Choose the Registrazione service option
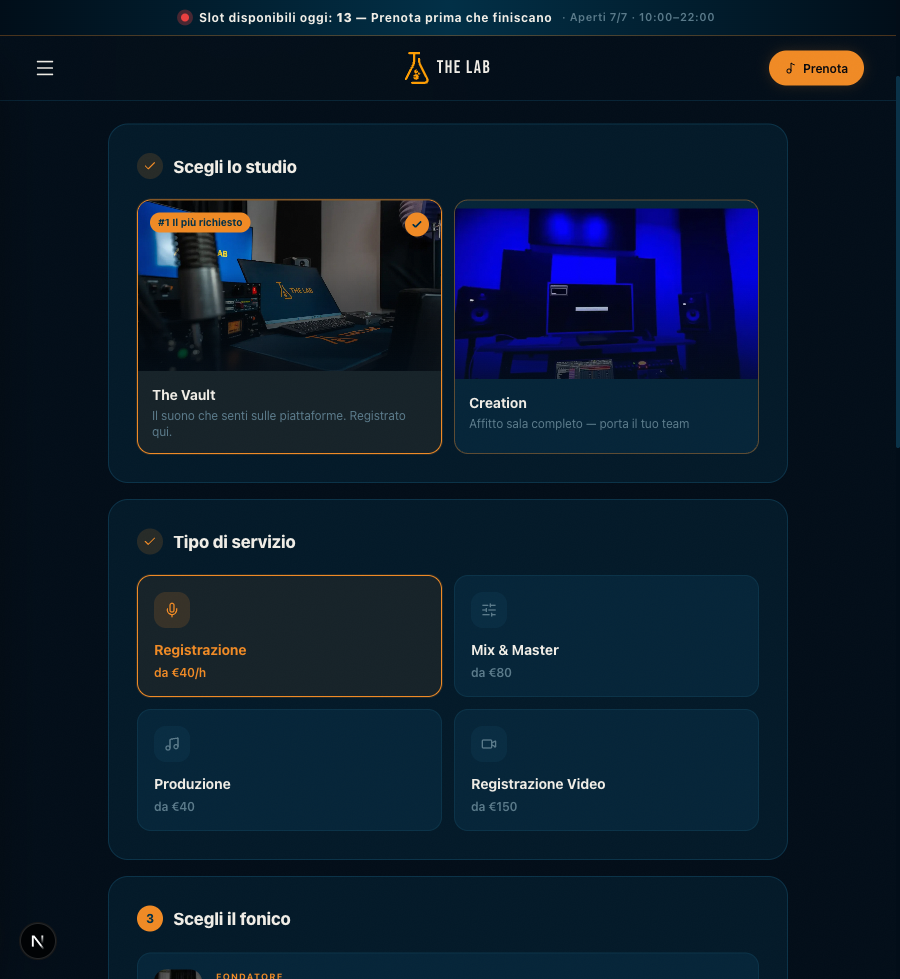Image resolution: width=900 pixels, height=979 pixels. pyautogui.click(x=289, y=636)
